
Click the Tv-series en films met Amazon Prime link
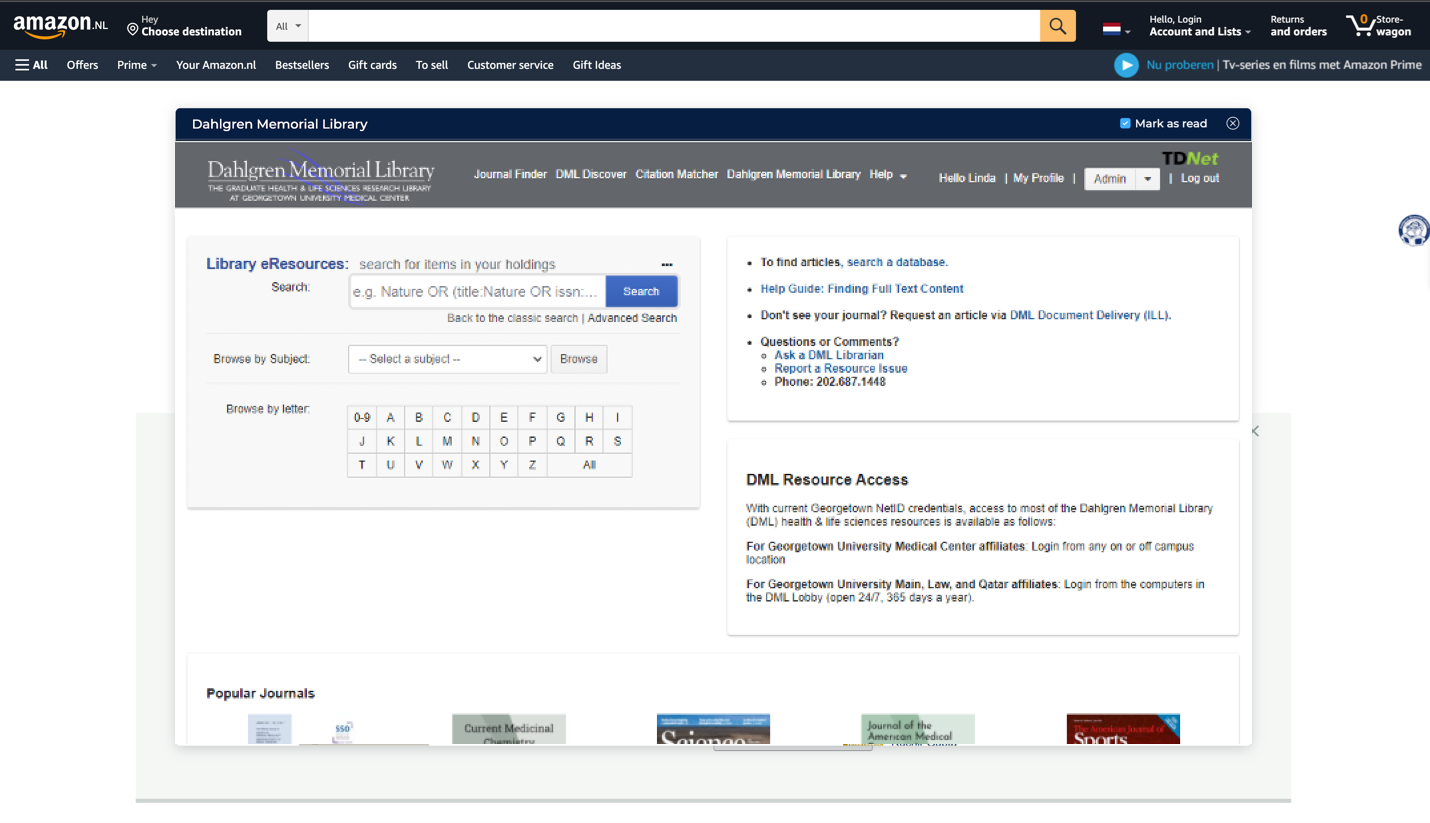(x=1322, y=65)
